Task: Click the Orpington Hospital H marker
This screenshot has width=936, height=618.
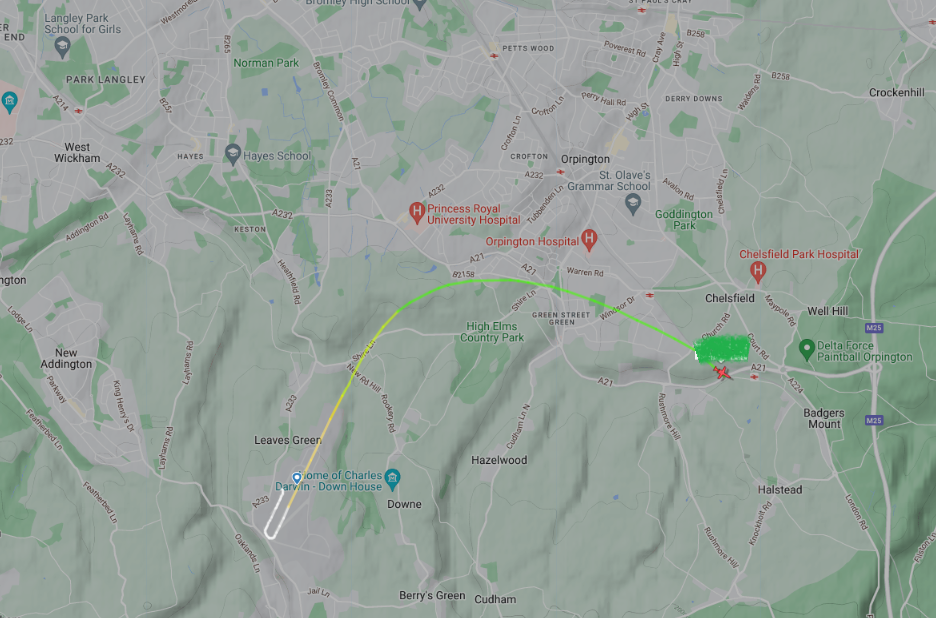Action: [x=589, y=239]
